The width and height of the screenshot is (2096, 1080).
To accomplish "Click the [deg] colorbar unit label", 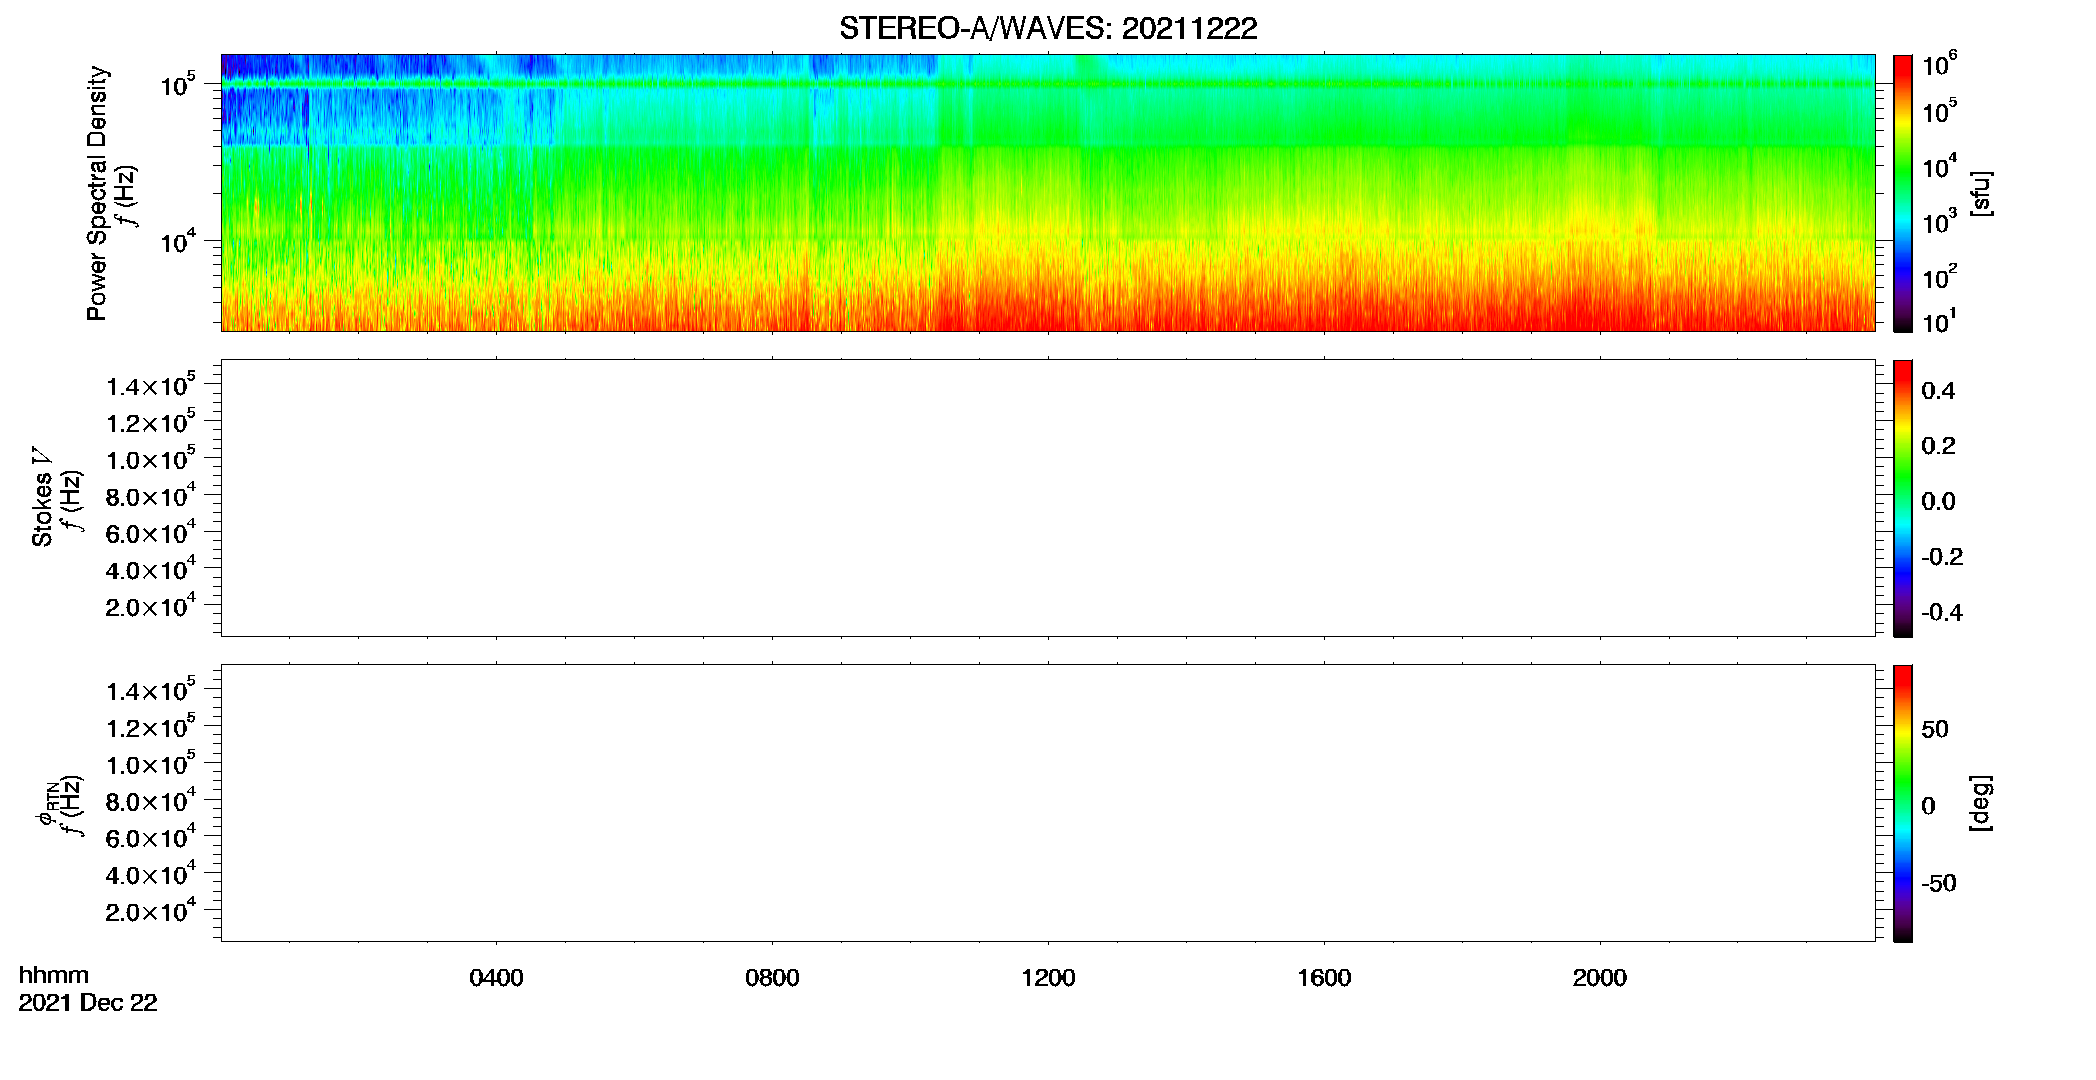I will 1981,803.
